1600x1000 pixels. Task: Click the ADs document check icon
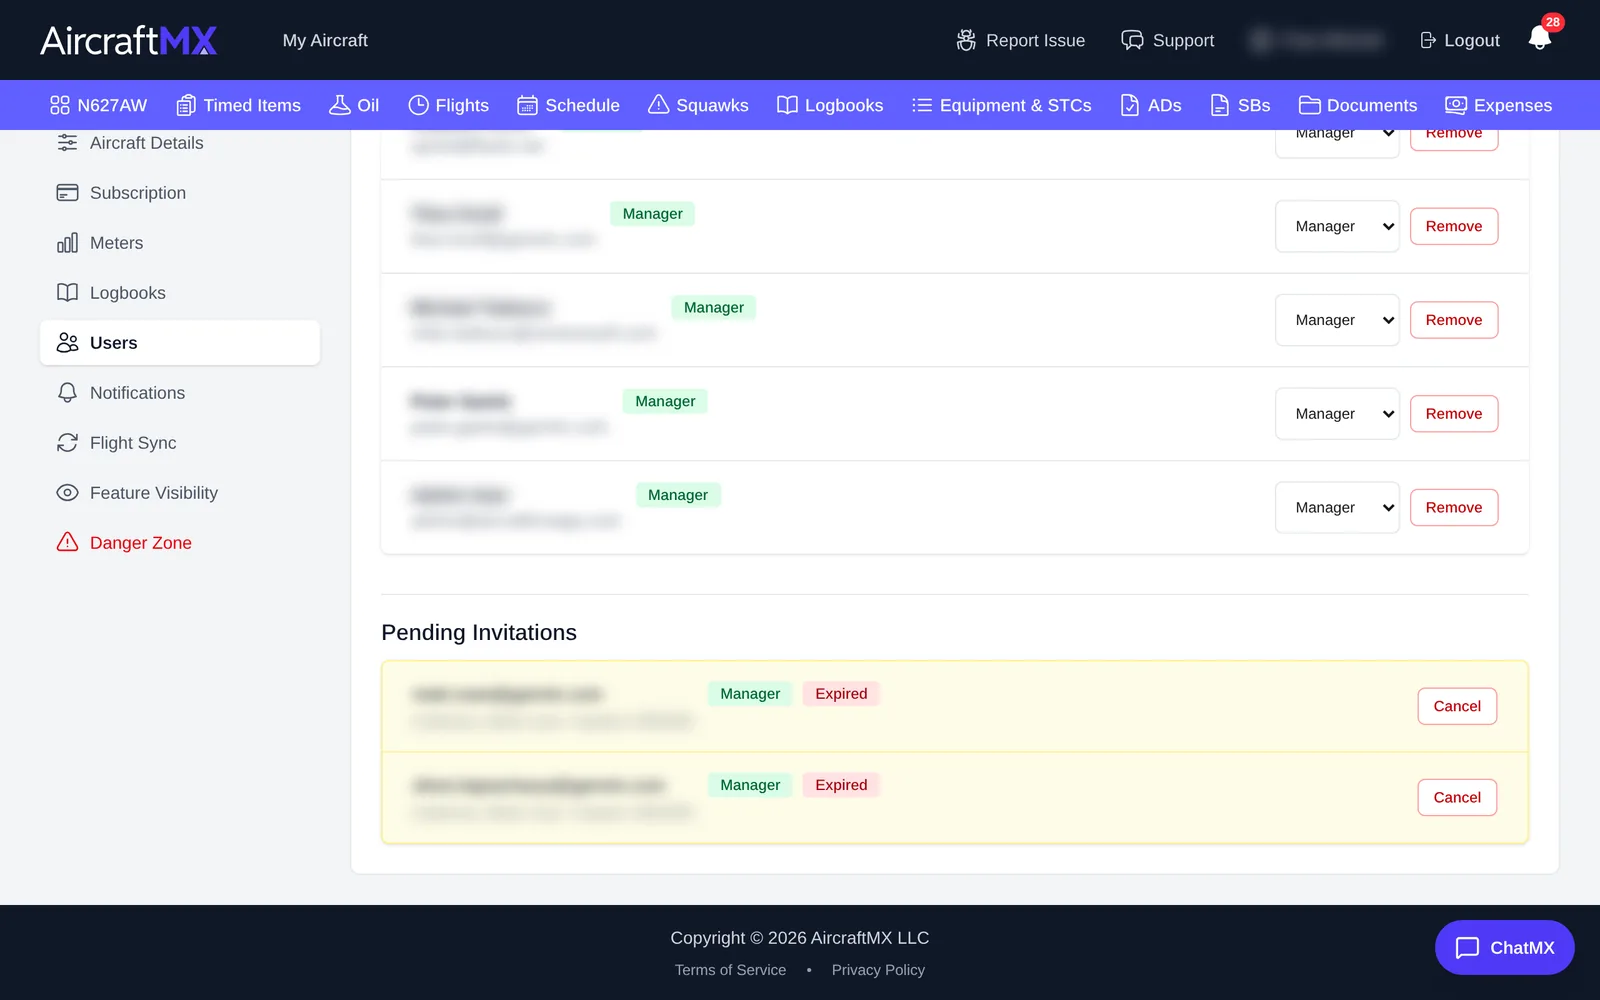click(x=1130, y=105)
